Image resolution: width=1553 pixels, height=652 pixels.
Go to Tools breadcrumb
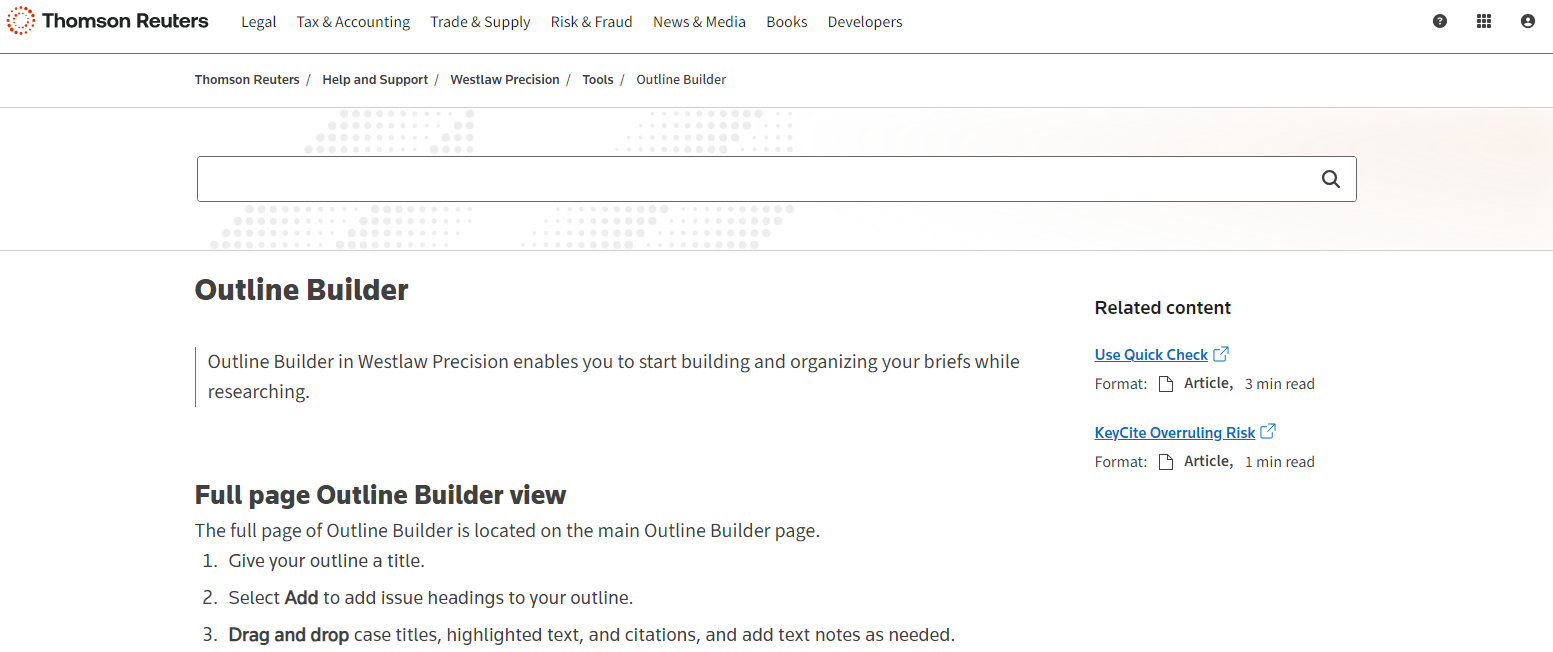click(x=598, y=80)
